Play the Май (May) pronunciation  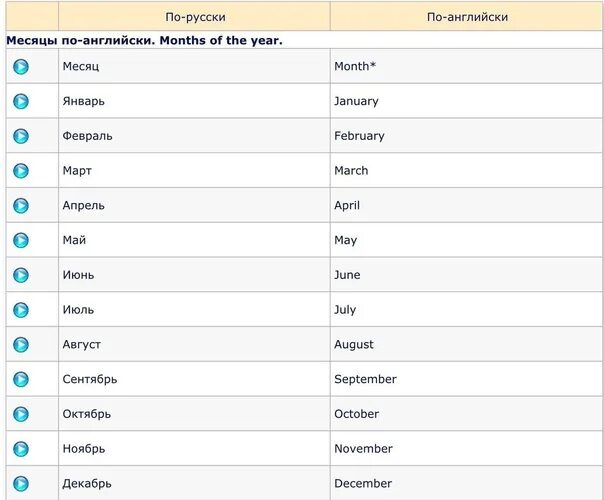[x=21, y=240]
